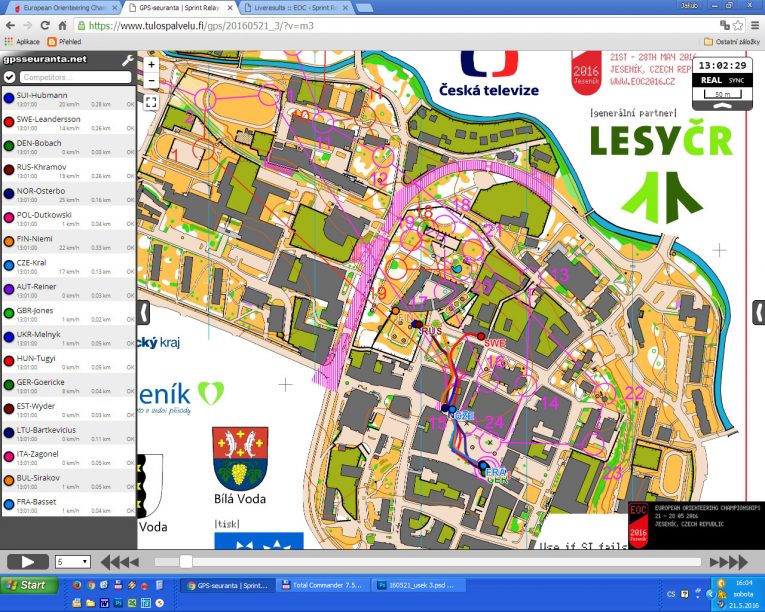This screenshot has height=612, width=765.
Task: Fast forward with triple right arrows
Action: click(x=729, y=562)
